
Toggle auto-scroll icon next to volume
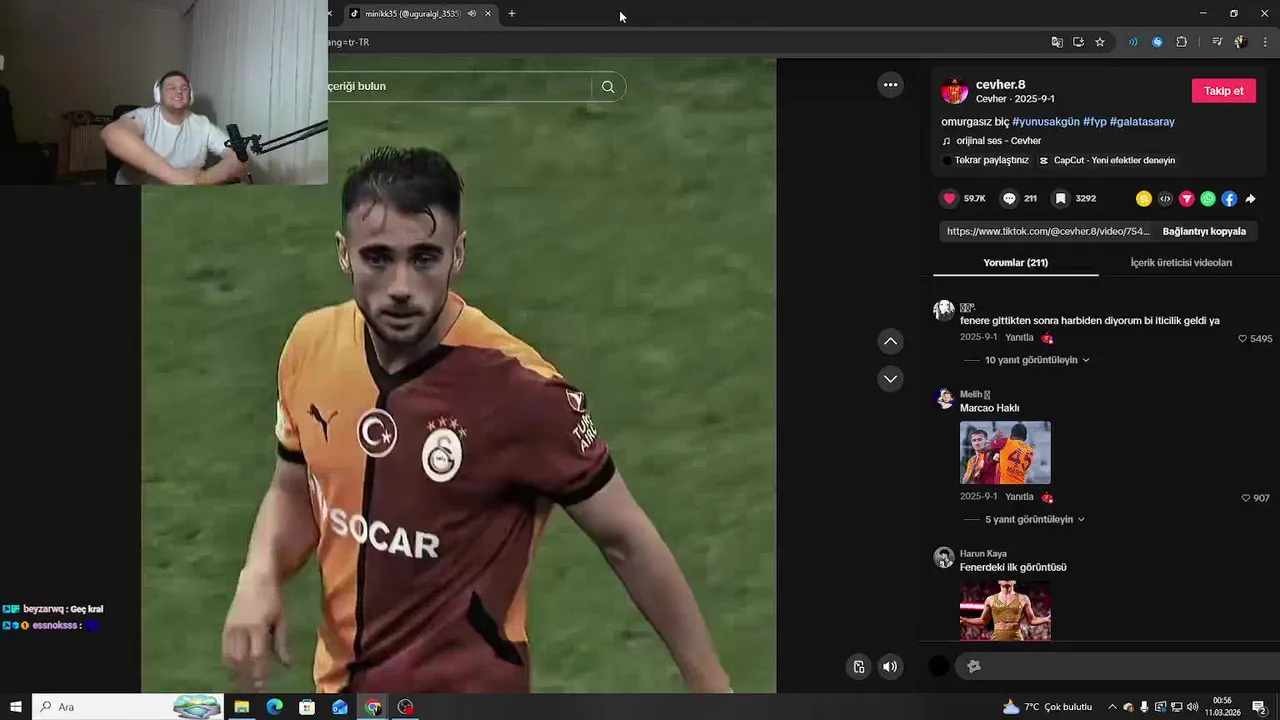pos(859,667)
